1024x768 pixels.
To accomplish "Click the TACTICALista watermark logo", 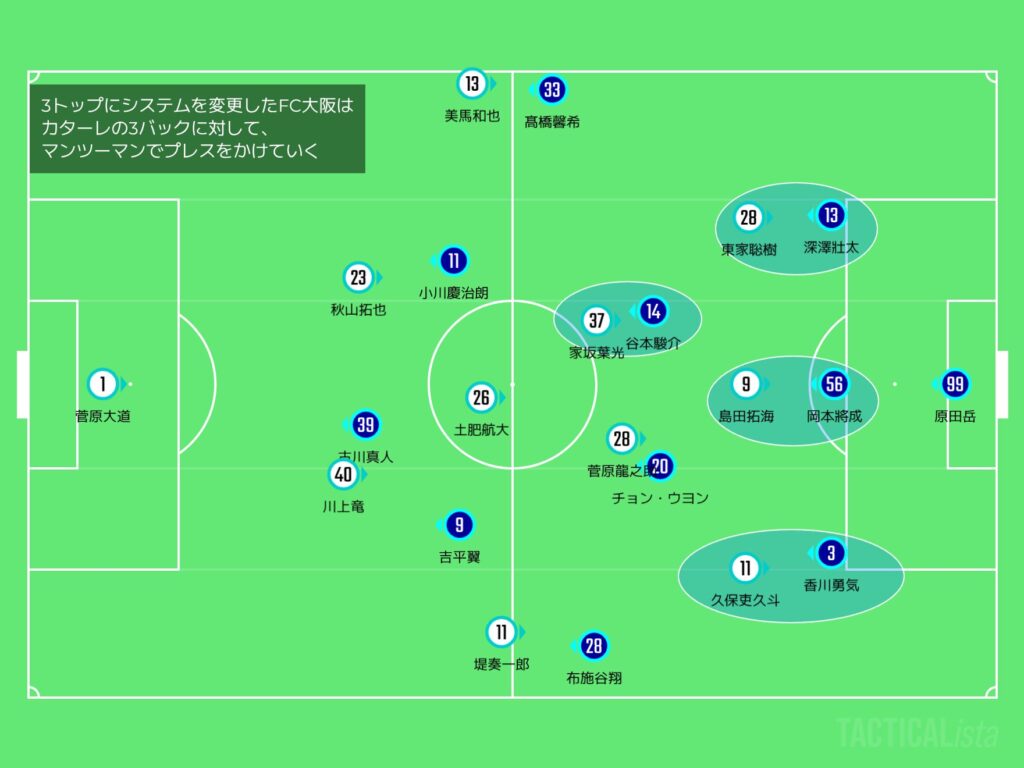I will (917, 733).
